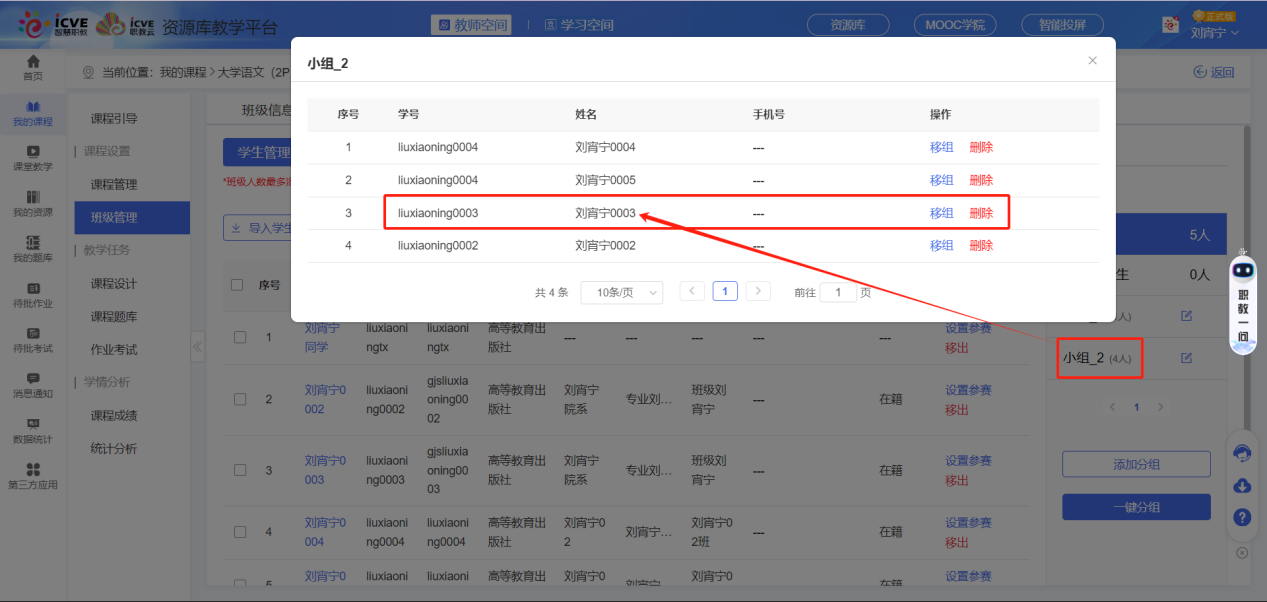Image resolution: width=1267 pixels, height=602 pixels.
Task: Click the help question mark icon
Action: click(1243, 517)
